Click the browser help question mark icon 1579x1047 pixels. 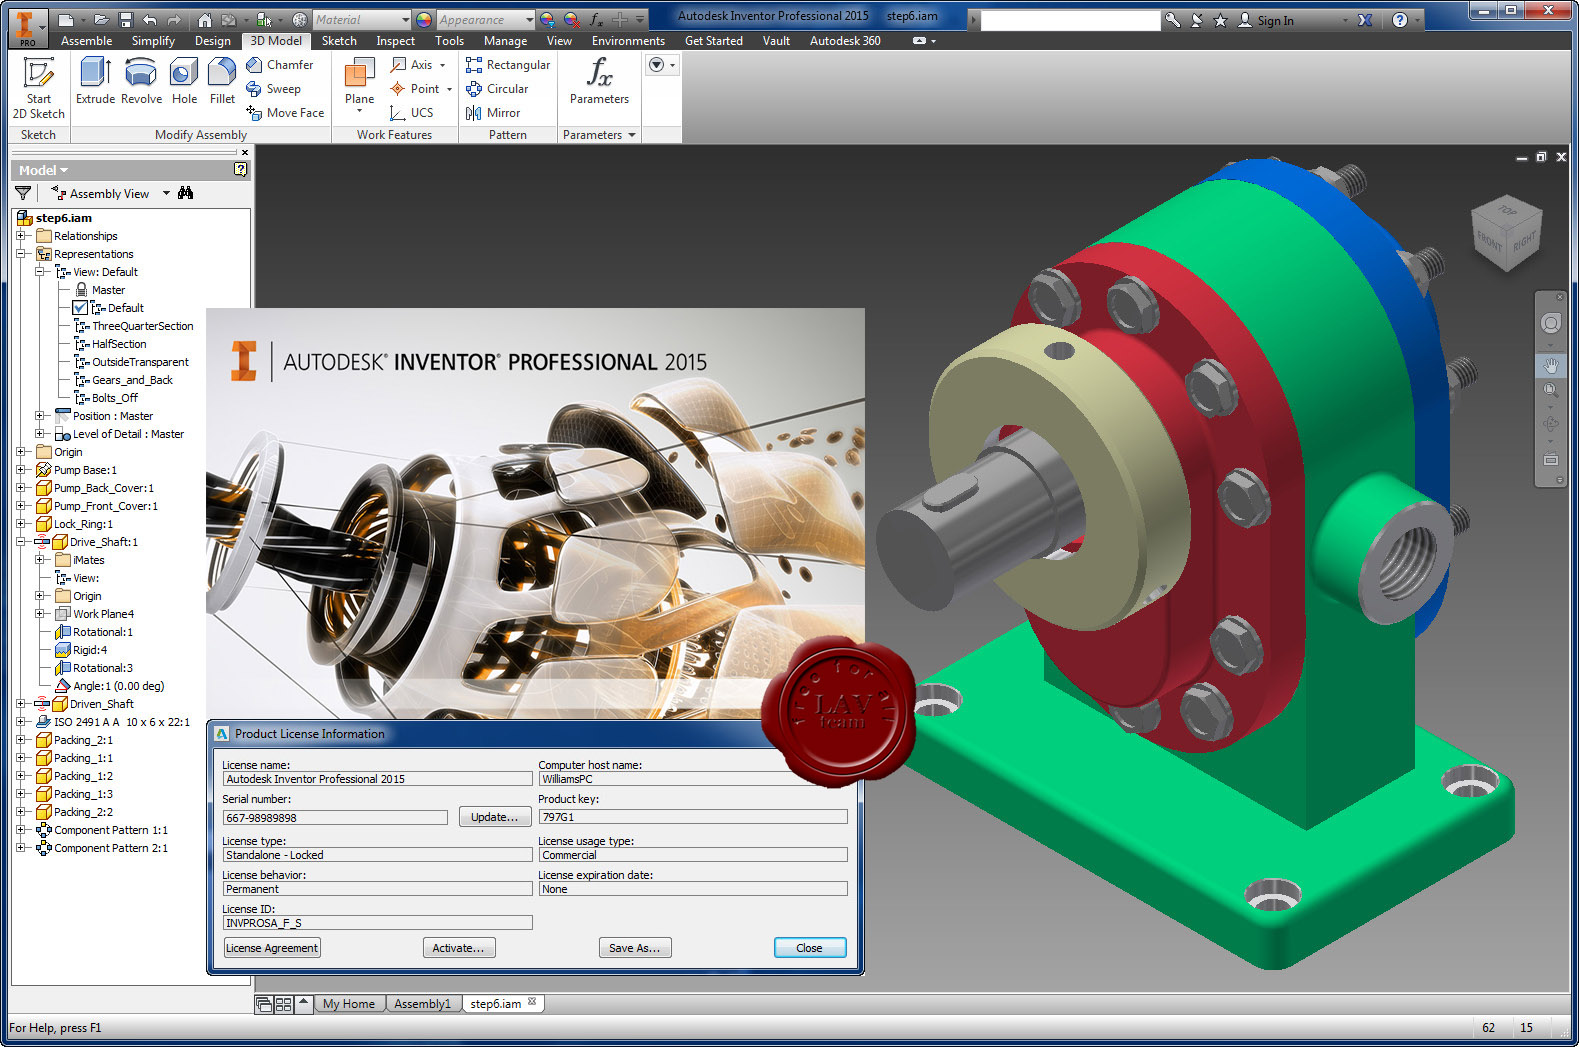[240, 170]
